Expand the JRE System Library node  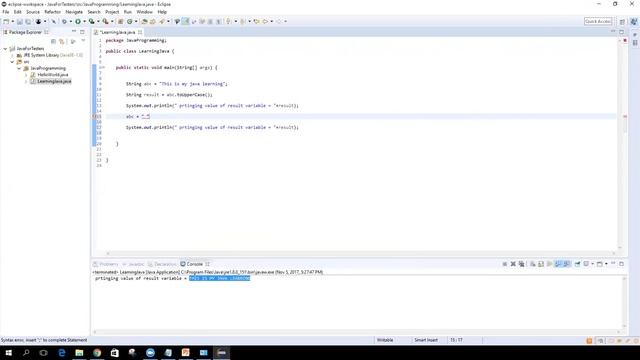tap(12, 55)
